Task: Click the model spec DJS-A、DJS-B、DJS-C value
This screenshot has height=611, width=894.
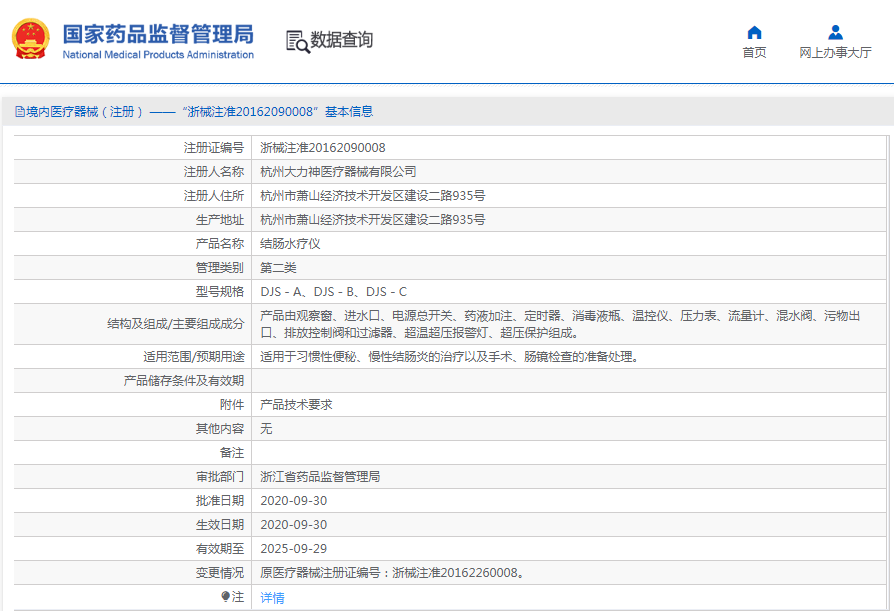Action: pos(333,292)
